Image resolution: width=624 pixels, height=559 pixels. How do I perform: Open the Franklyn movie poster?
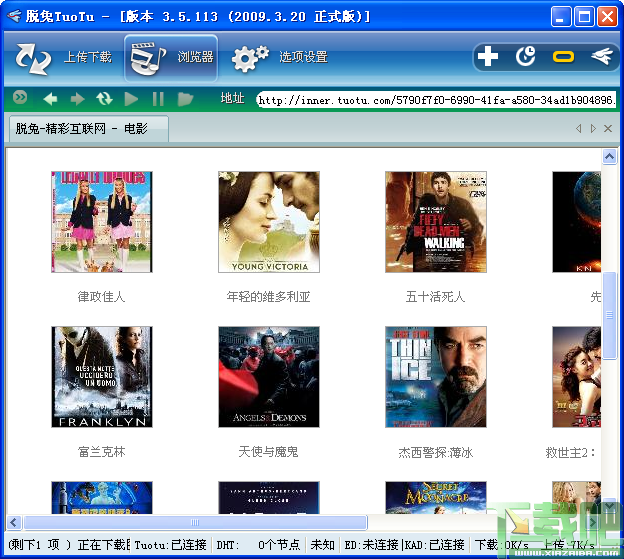(x=102, y=377)
